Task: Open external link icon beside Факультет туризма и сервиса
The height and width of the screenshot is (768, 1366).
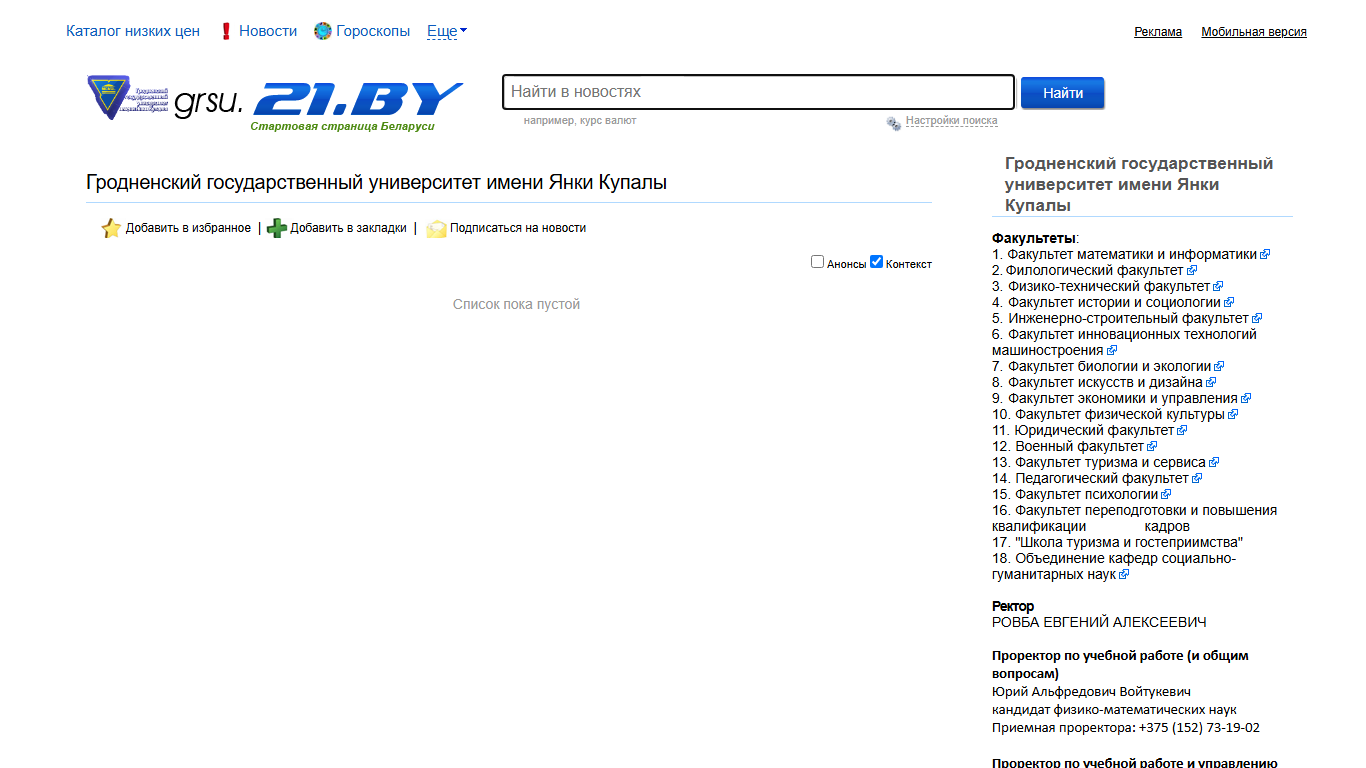Action: click(1214, 463)
